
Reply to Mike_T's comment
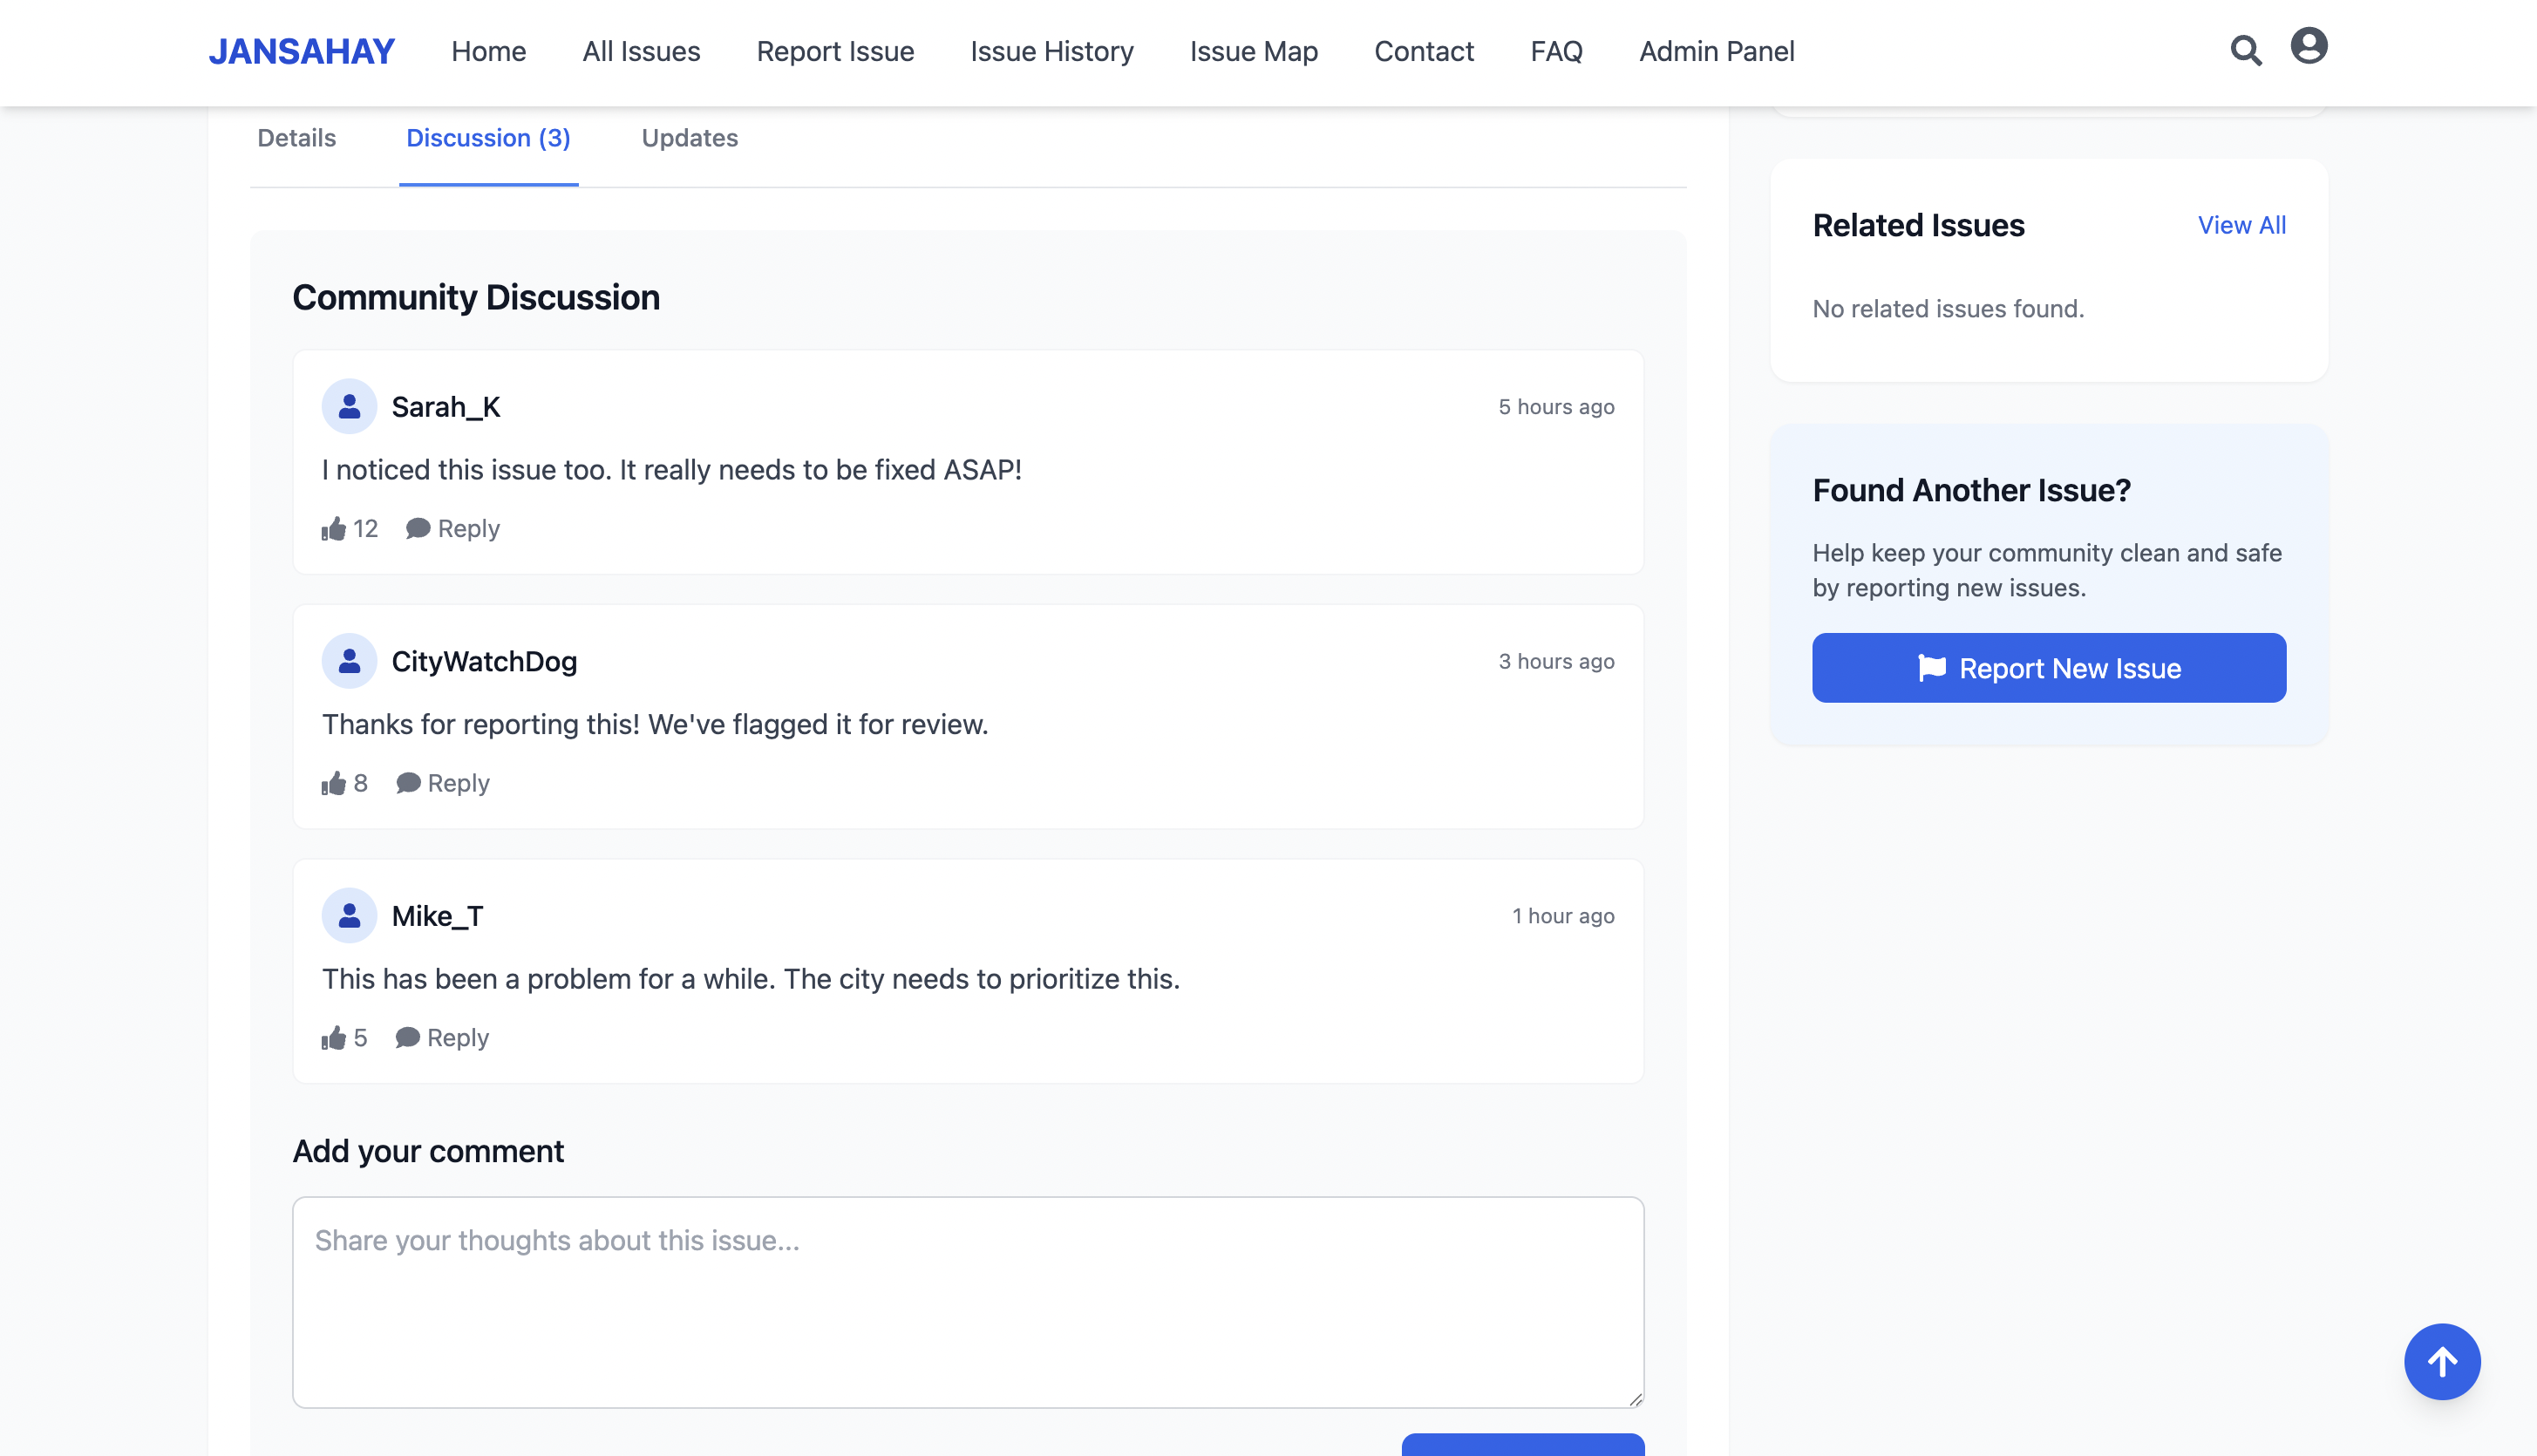(x=443, y=1038)
